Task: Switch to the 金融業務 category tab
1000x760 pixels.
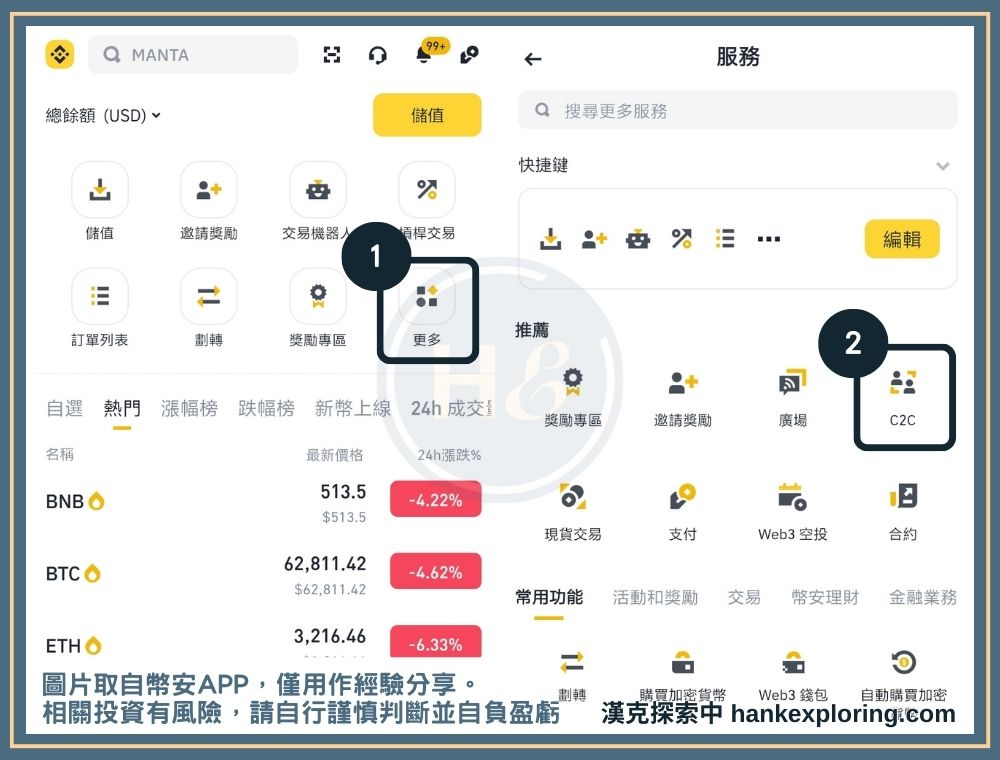Action: click(x=923, y=597)
